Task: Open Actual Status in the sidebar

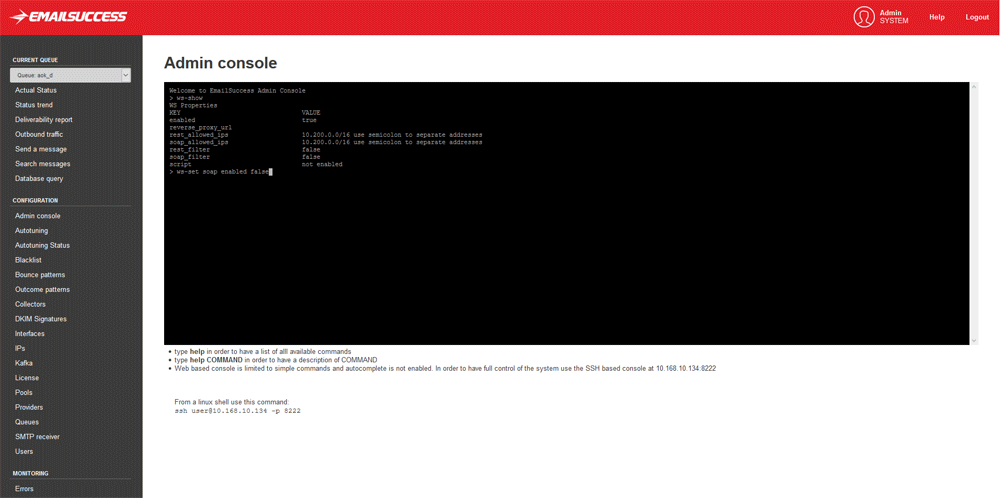Action: click(x=36, y=90)
